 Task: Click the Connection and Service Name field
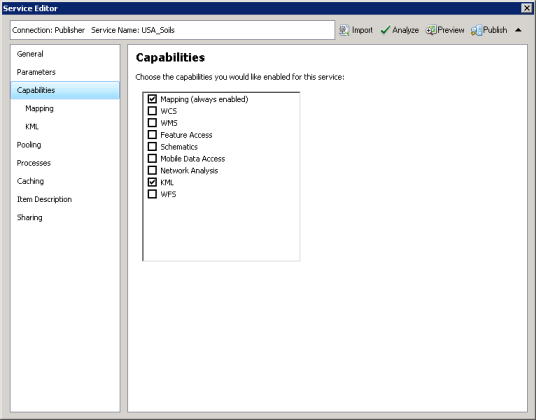point(172,30)
